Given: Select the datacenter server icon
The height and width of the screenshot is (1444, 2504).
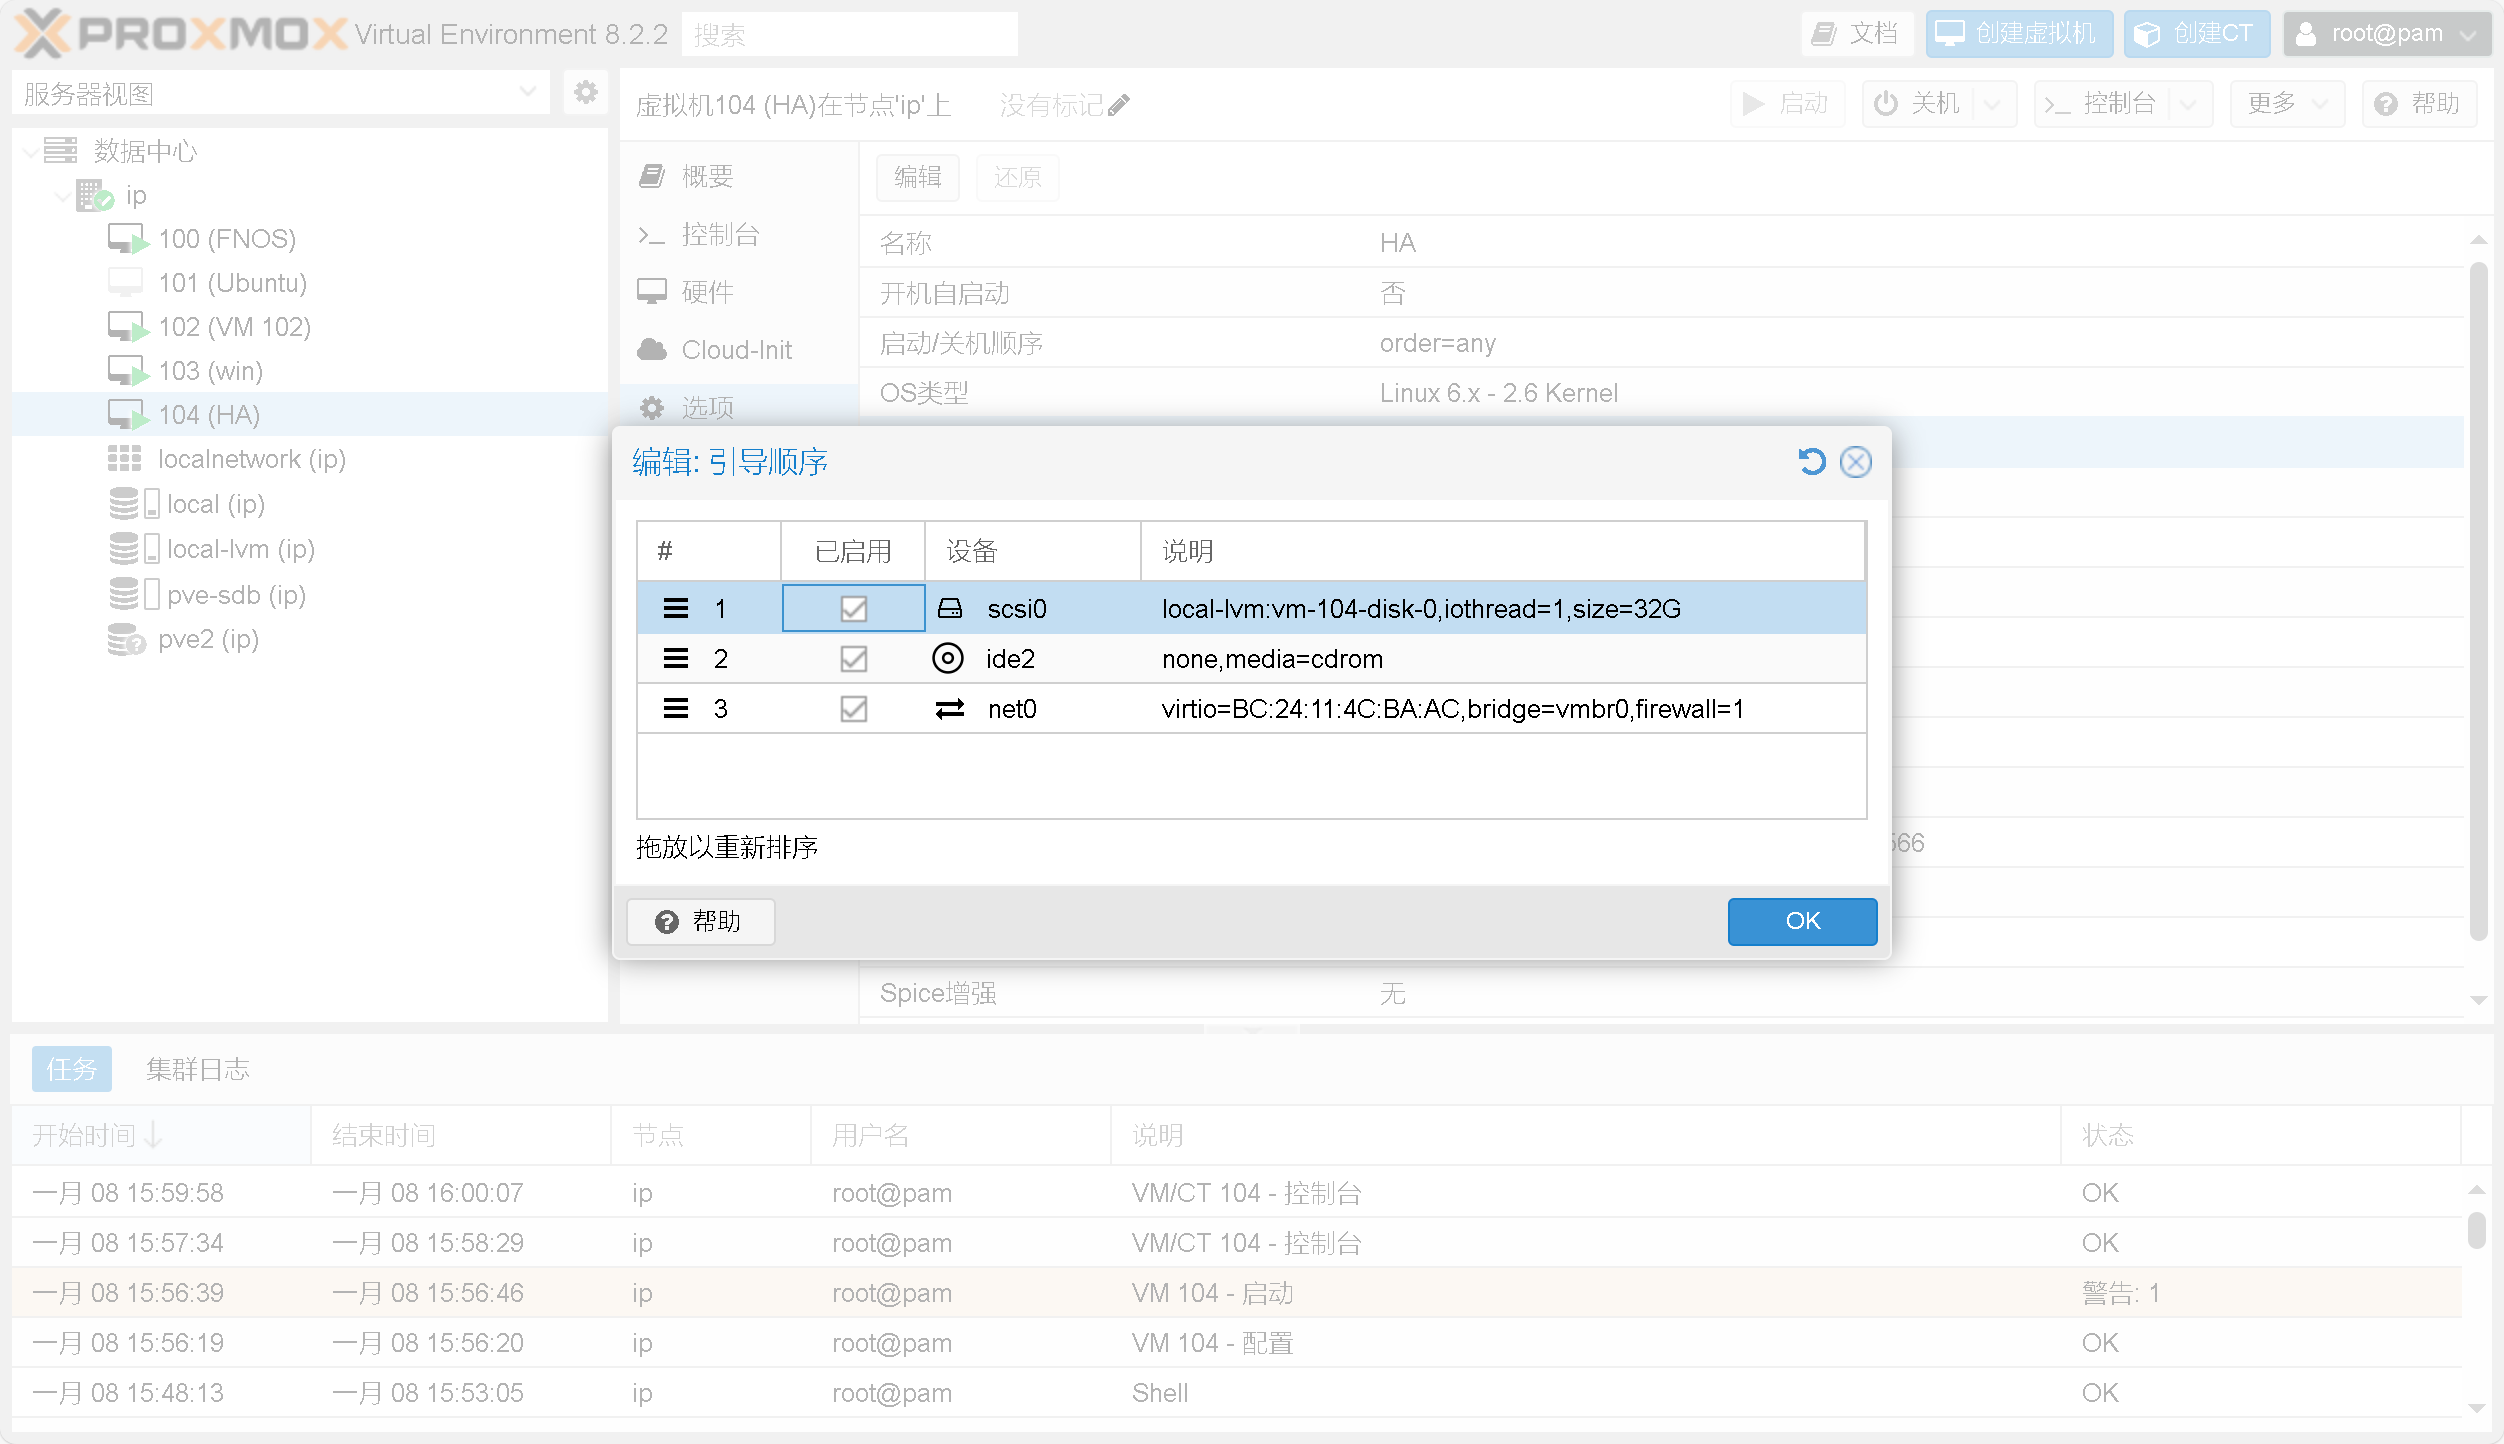Looking at the screenshot, I should coord(60,151).
